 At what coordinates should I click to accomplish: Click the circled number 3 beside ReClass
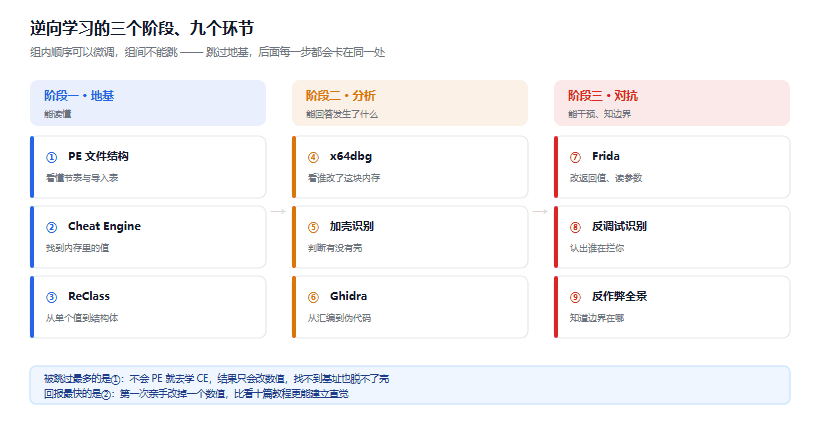(51, 297)
